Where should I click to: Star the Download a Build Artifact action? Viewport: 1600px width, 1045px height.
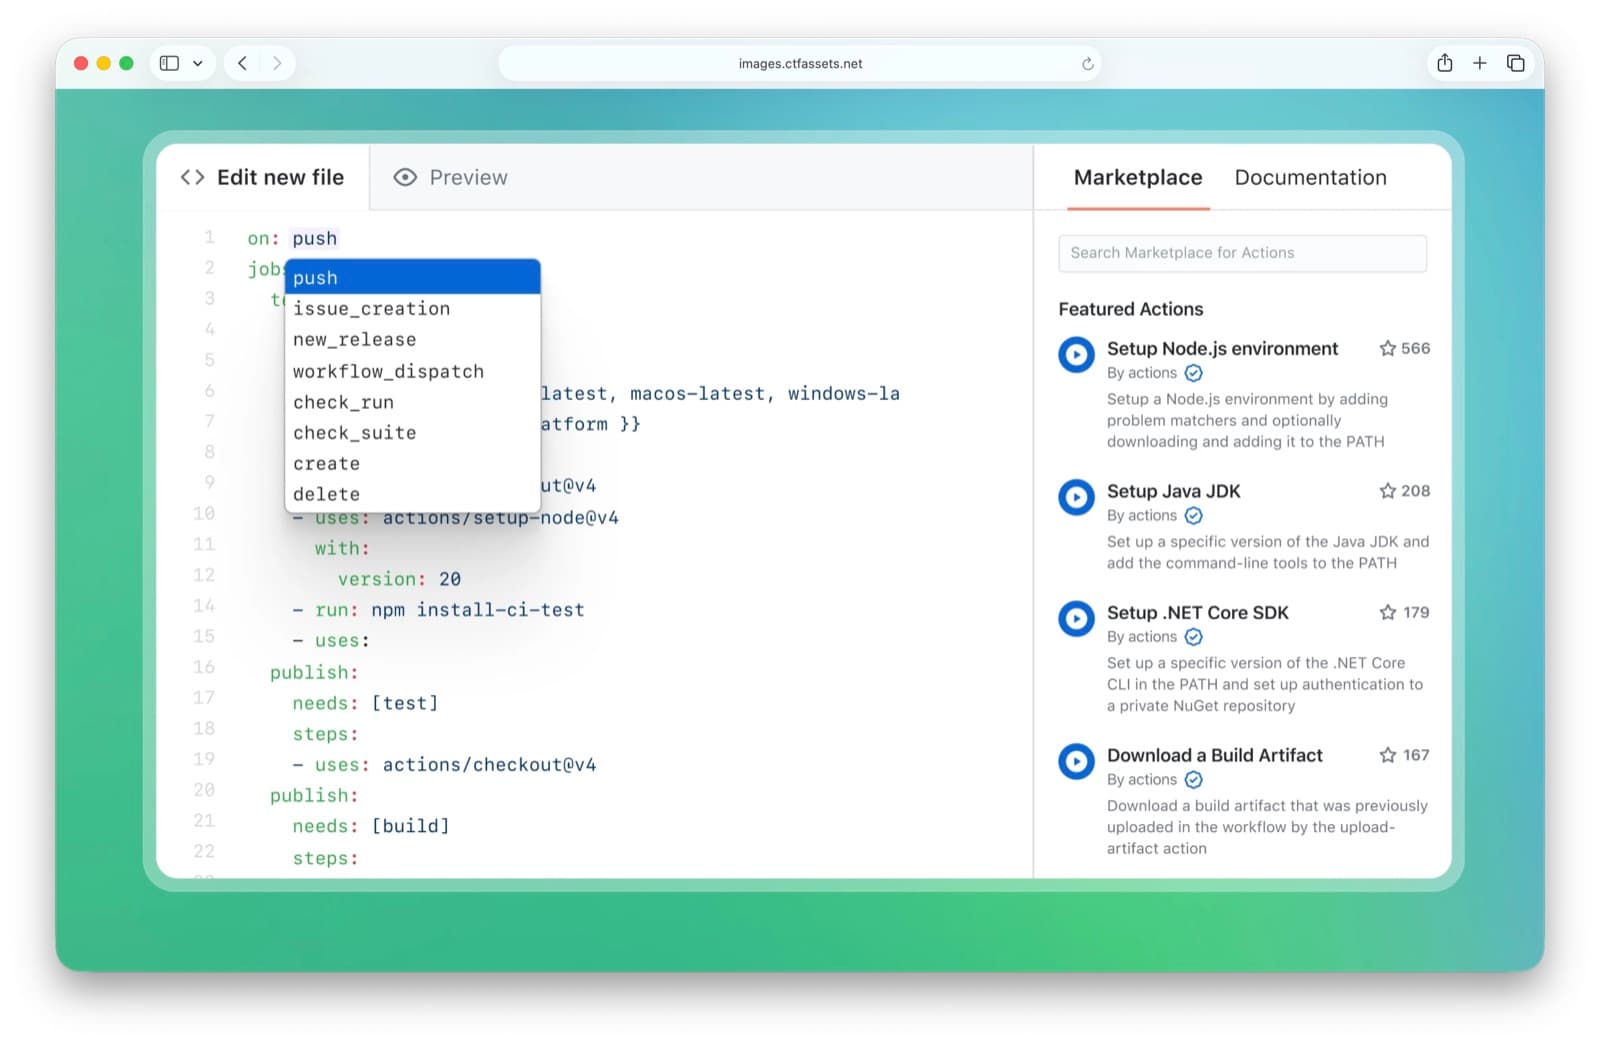(x=1387, y=755)
